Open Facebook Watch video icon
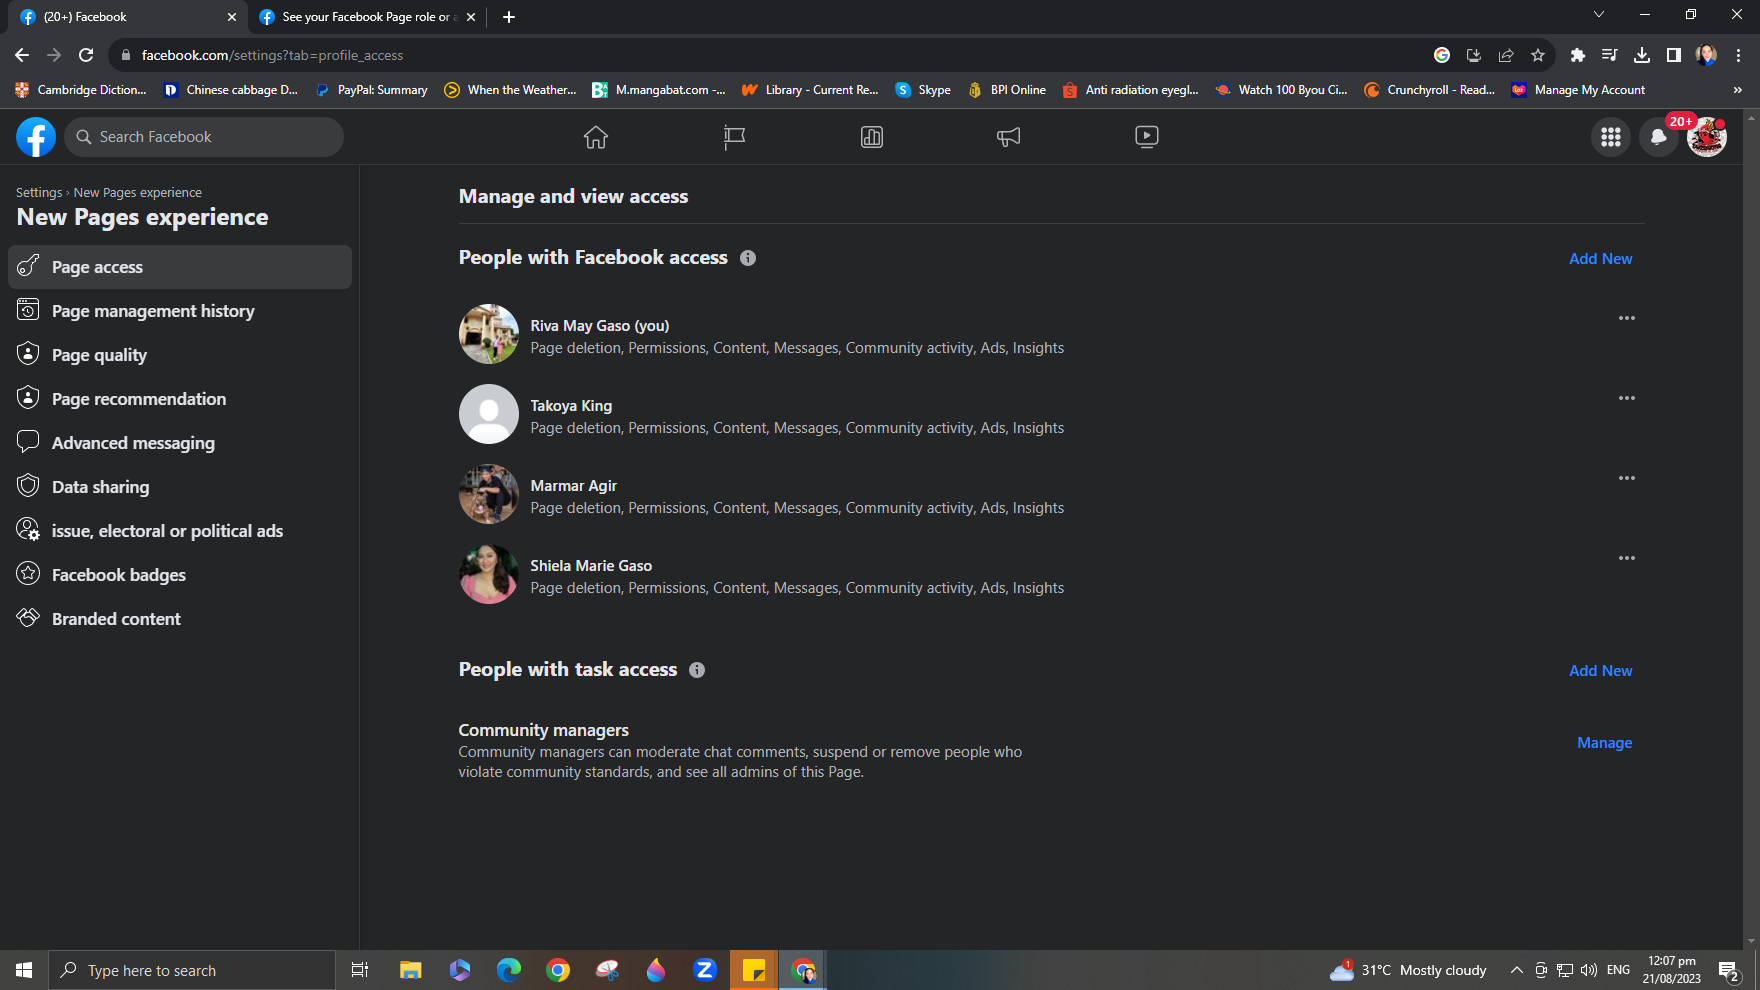 (1147, 137)
